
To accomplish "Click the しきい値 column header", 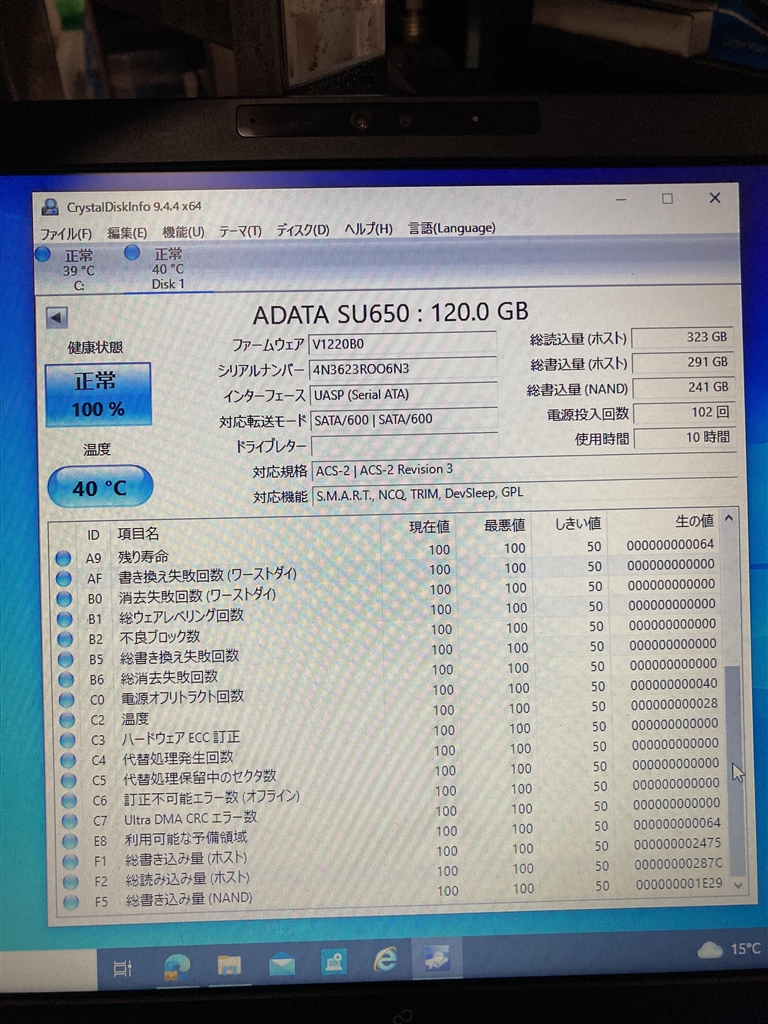I will [x=577, y=524].
